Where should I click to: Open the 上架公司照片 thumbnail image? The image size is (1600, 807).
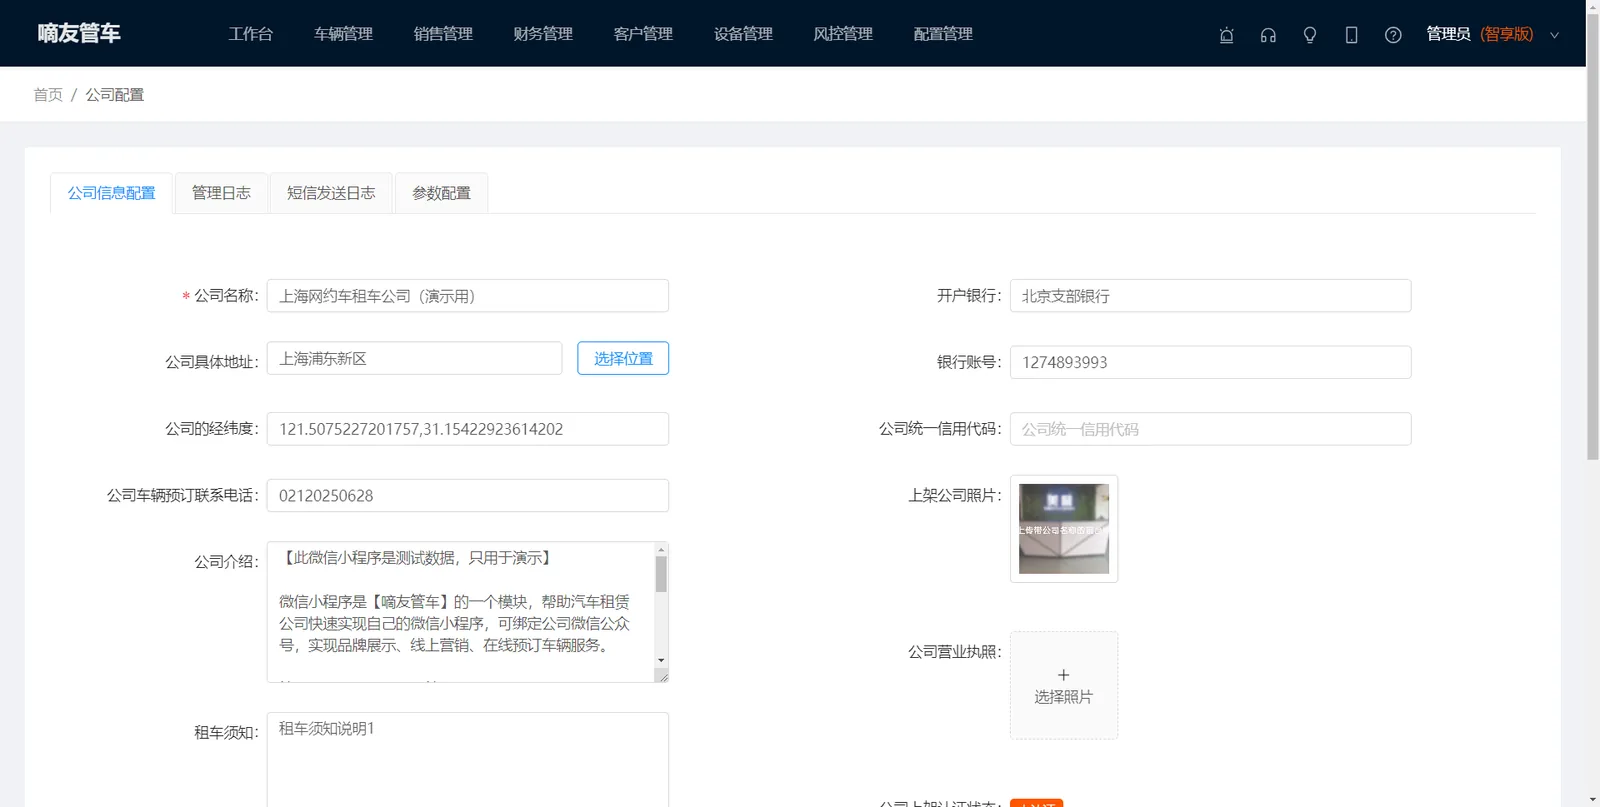pos(1064,529)
